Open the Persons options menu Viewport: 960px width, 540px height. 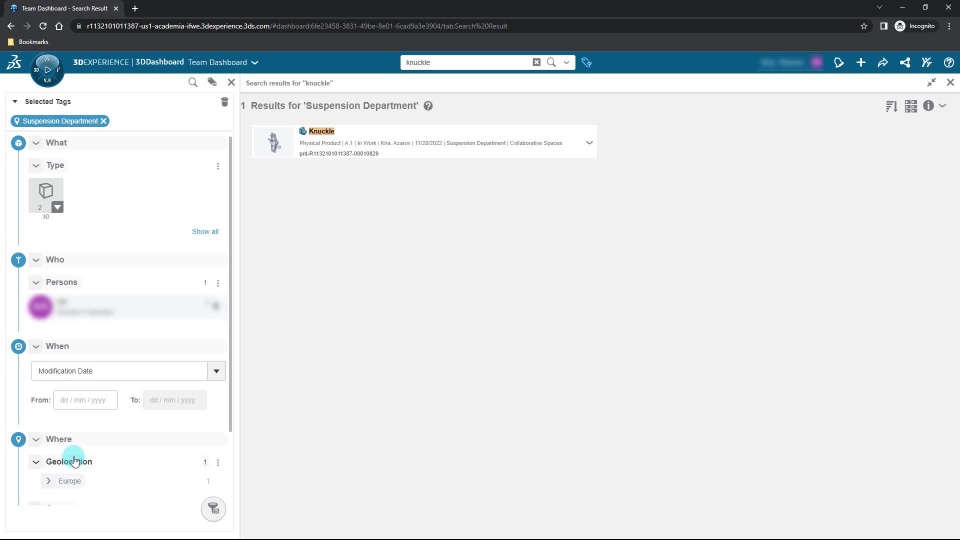(218, 283)
